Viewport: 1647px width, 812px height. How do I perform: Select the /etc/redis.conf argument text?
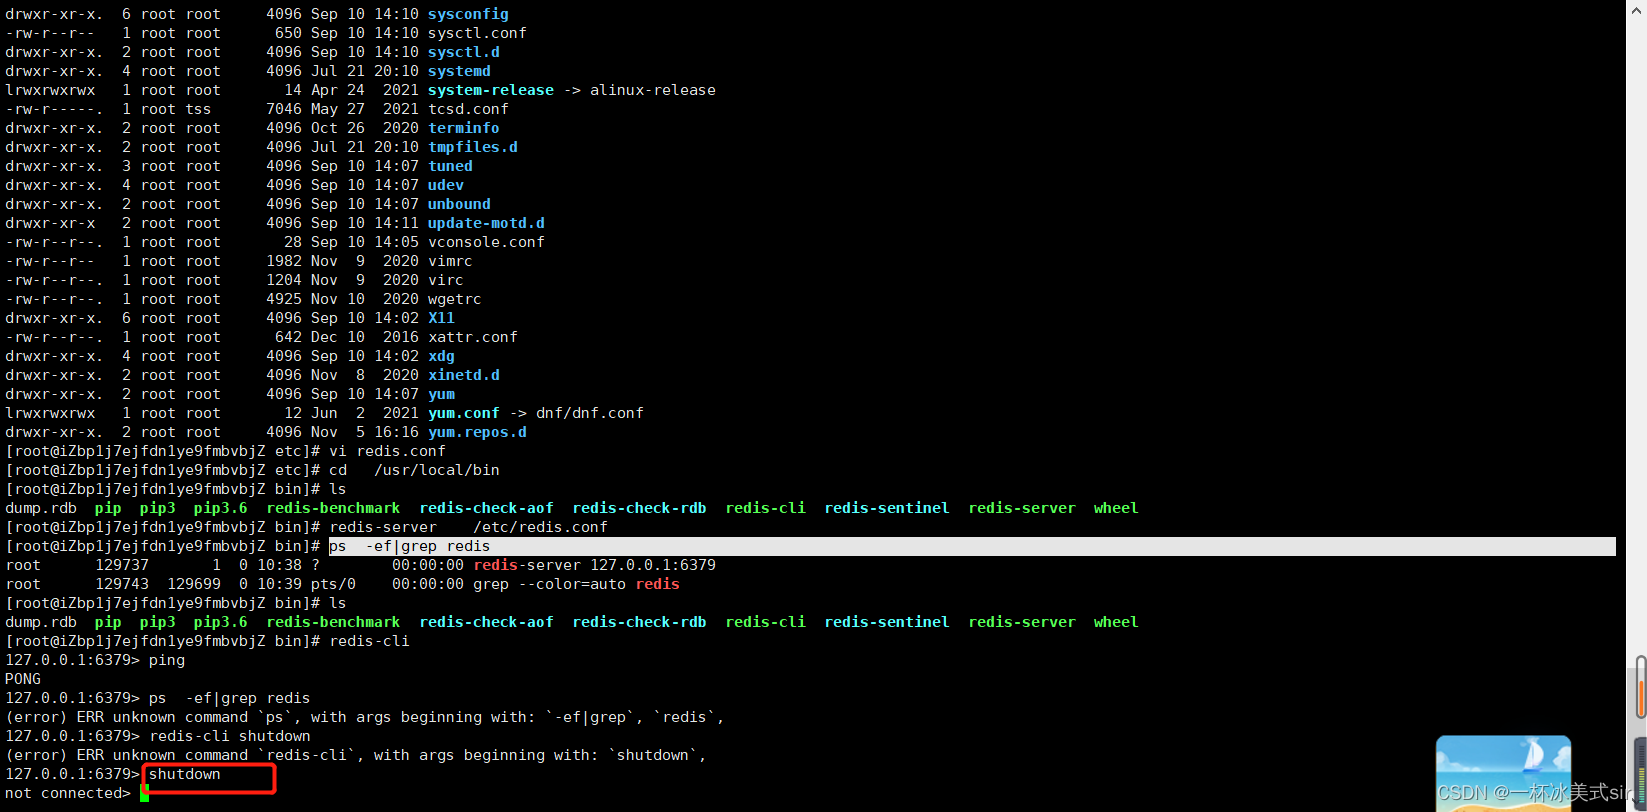point(540,527)
